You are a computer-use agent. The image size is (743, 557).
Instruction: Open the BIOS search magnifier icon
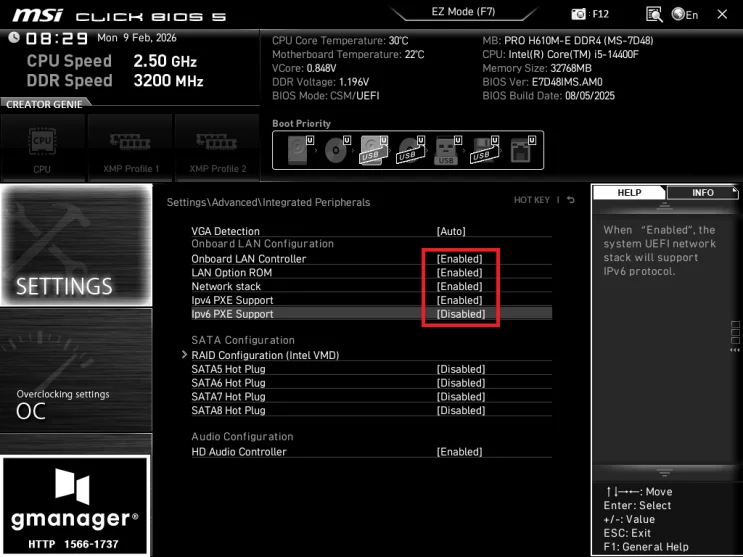point(654,14)
